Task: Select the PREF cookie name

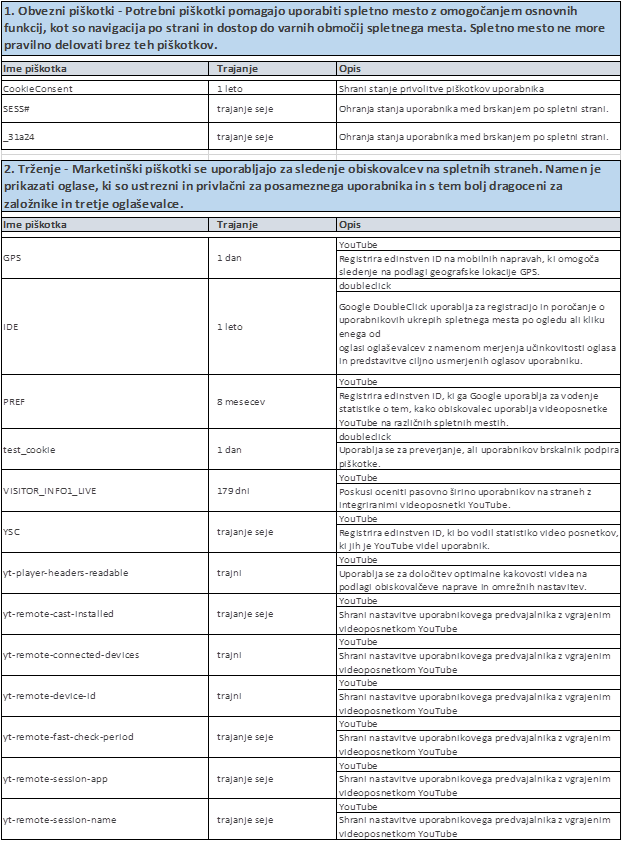Action: coord(13,401)
